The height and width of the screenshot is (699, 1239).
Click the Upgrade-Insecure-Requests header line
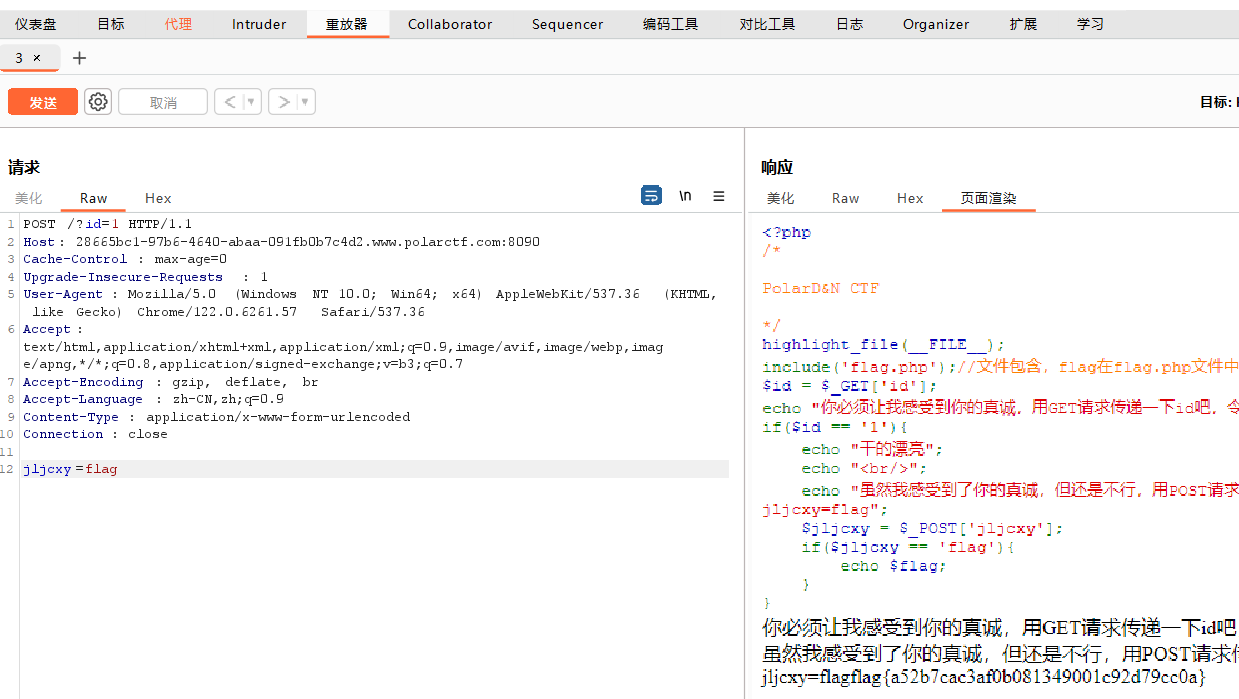pos(145,277)
